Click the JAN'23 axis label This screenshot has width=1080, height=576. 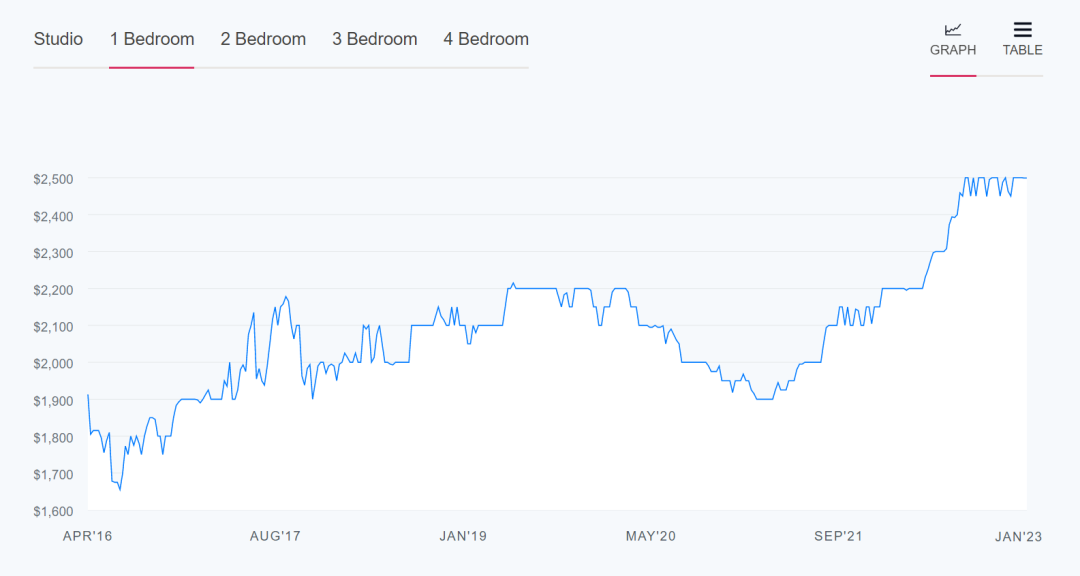click(x=1019, y=537)
